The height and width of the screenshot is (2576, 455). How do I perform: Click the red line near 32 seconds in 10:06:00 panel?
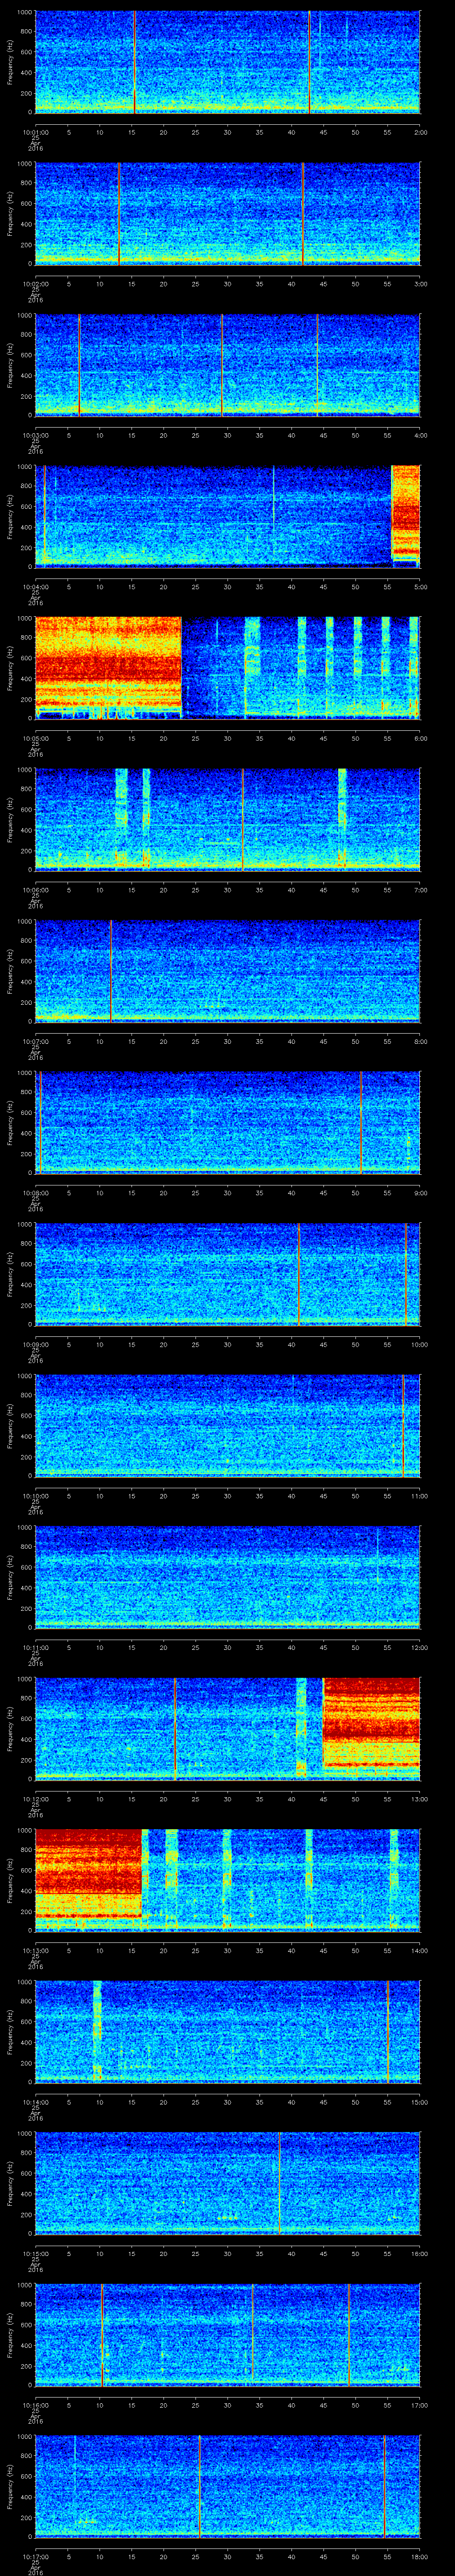[x=242, y=819]
